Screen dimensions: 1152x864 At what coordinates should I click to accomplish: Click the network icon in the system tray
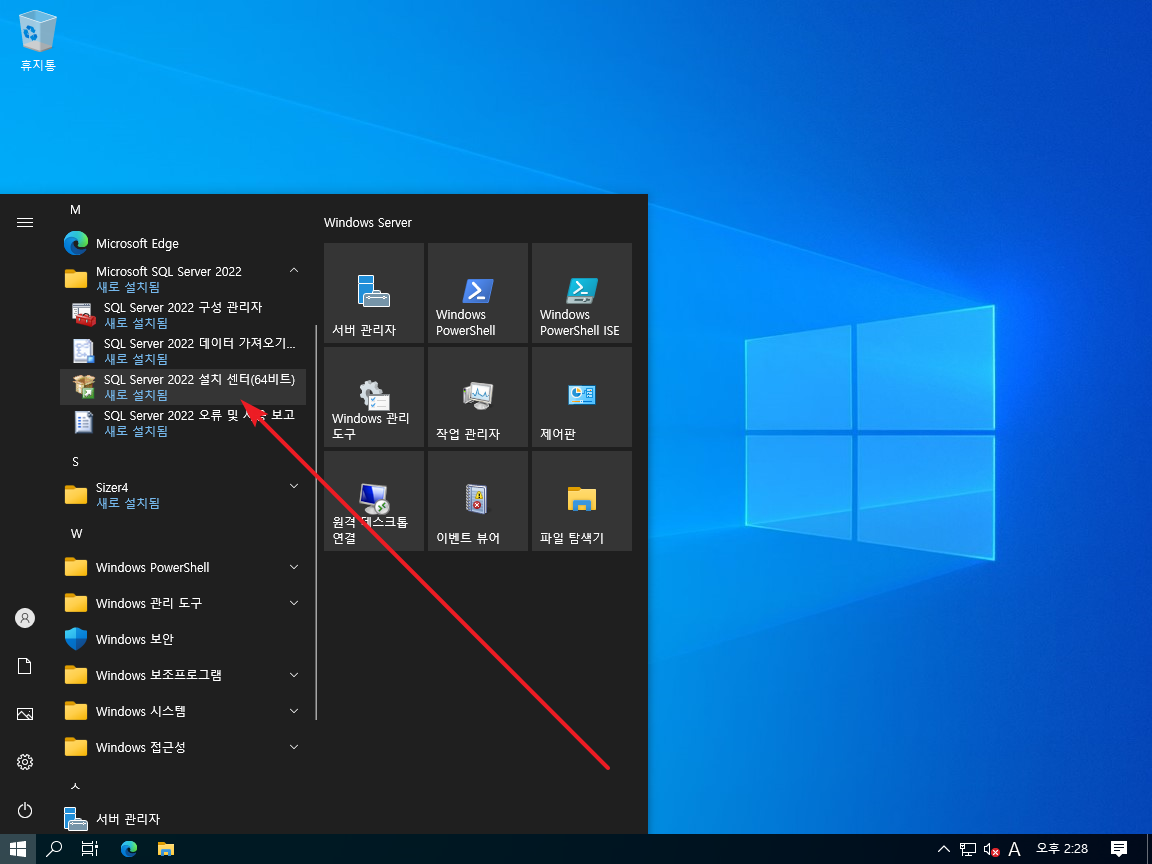tap(968, 849)
